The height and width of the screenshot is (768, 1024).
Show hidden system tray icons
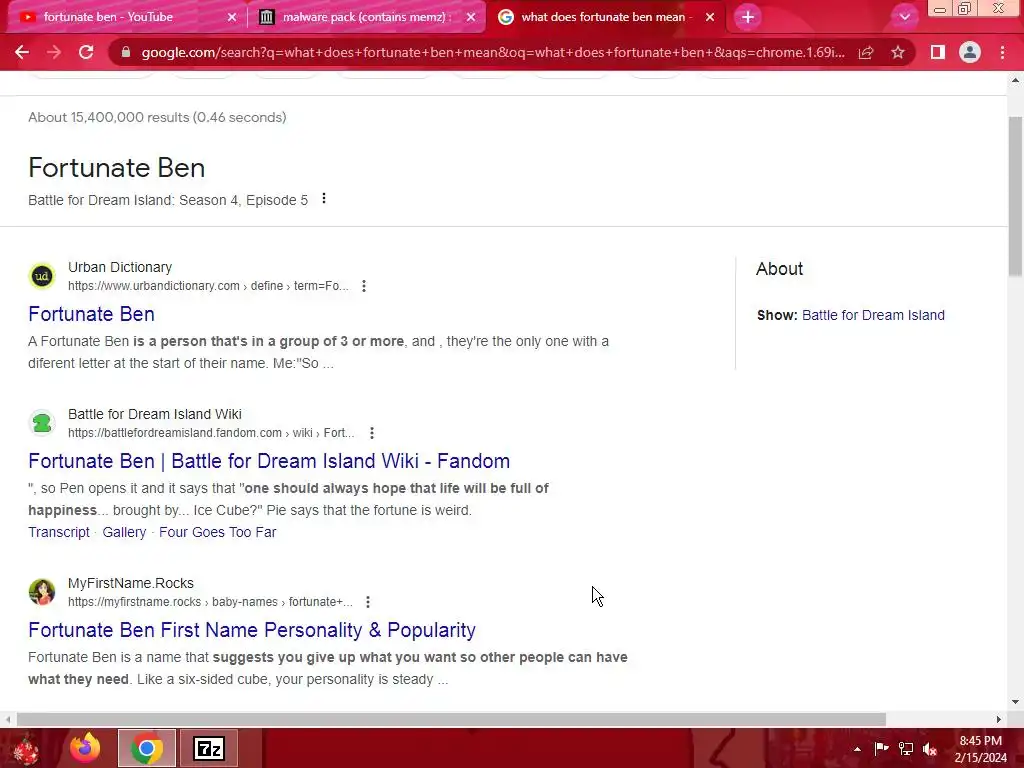(x=857, y=749)
